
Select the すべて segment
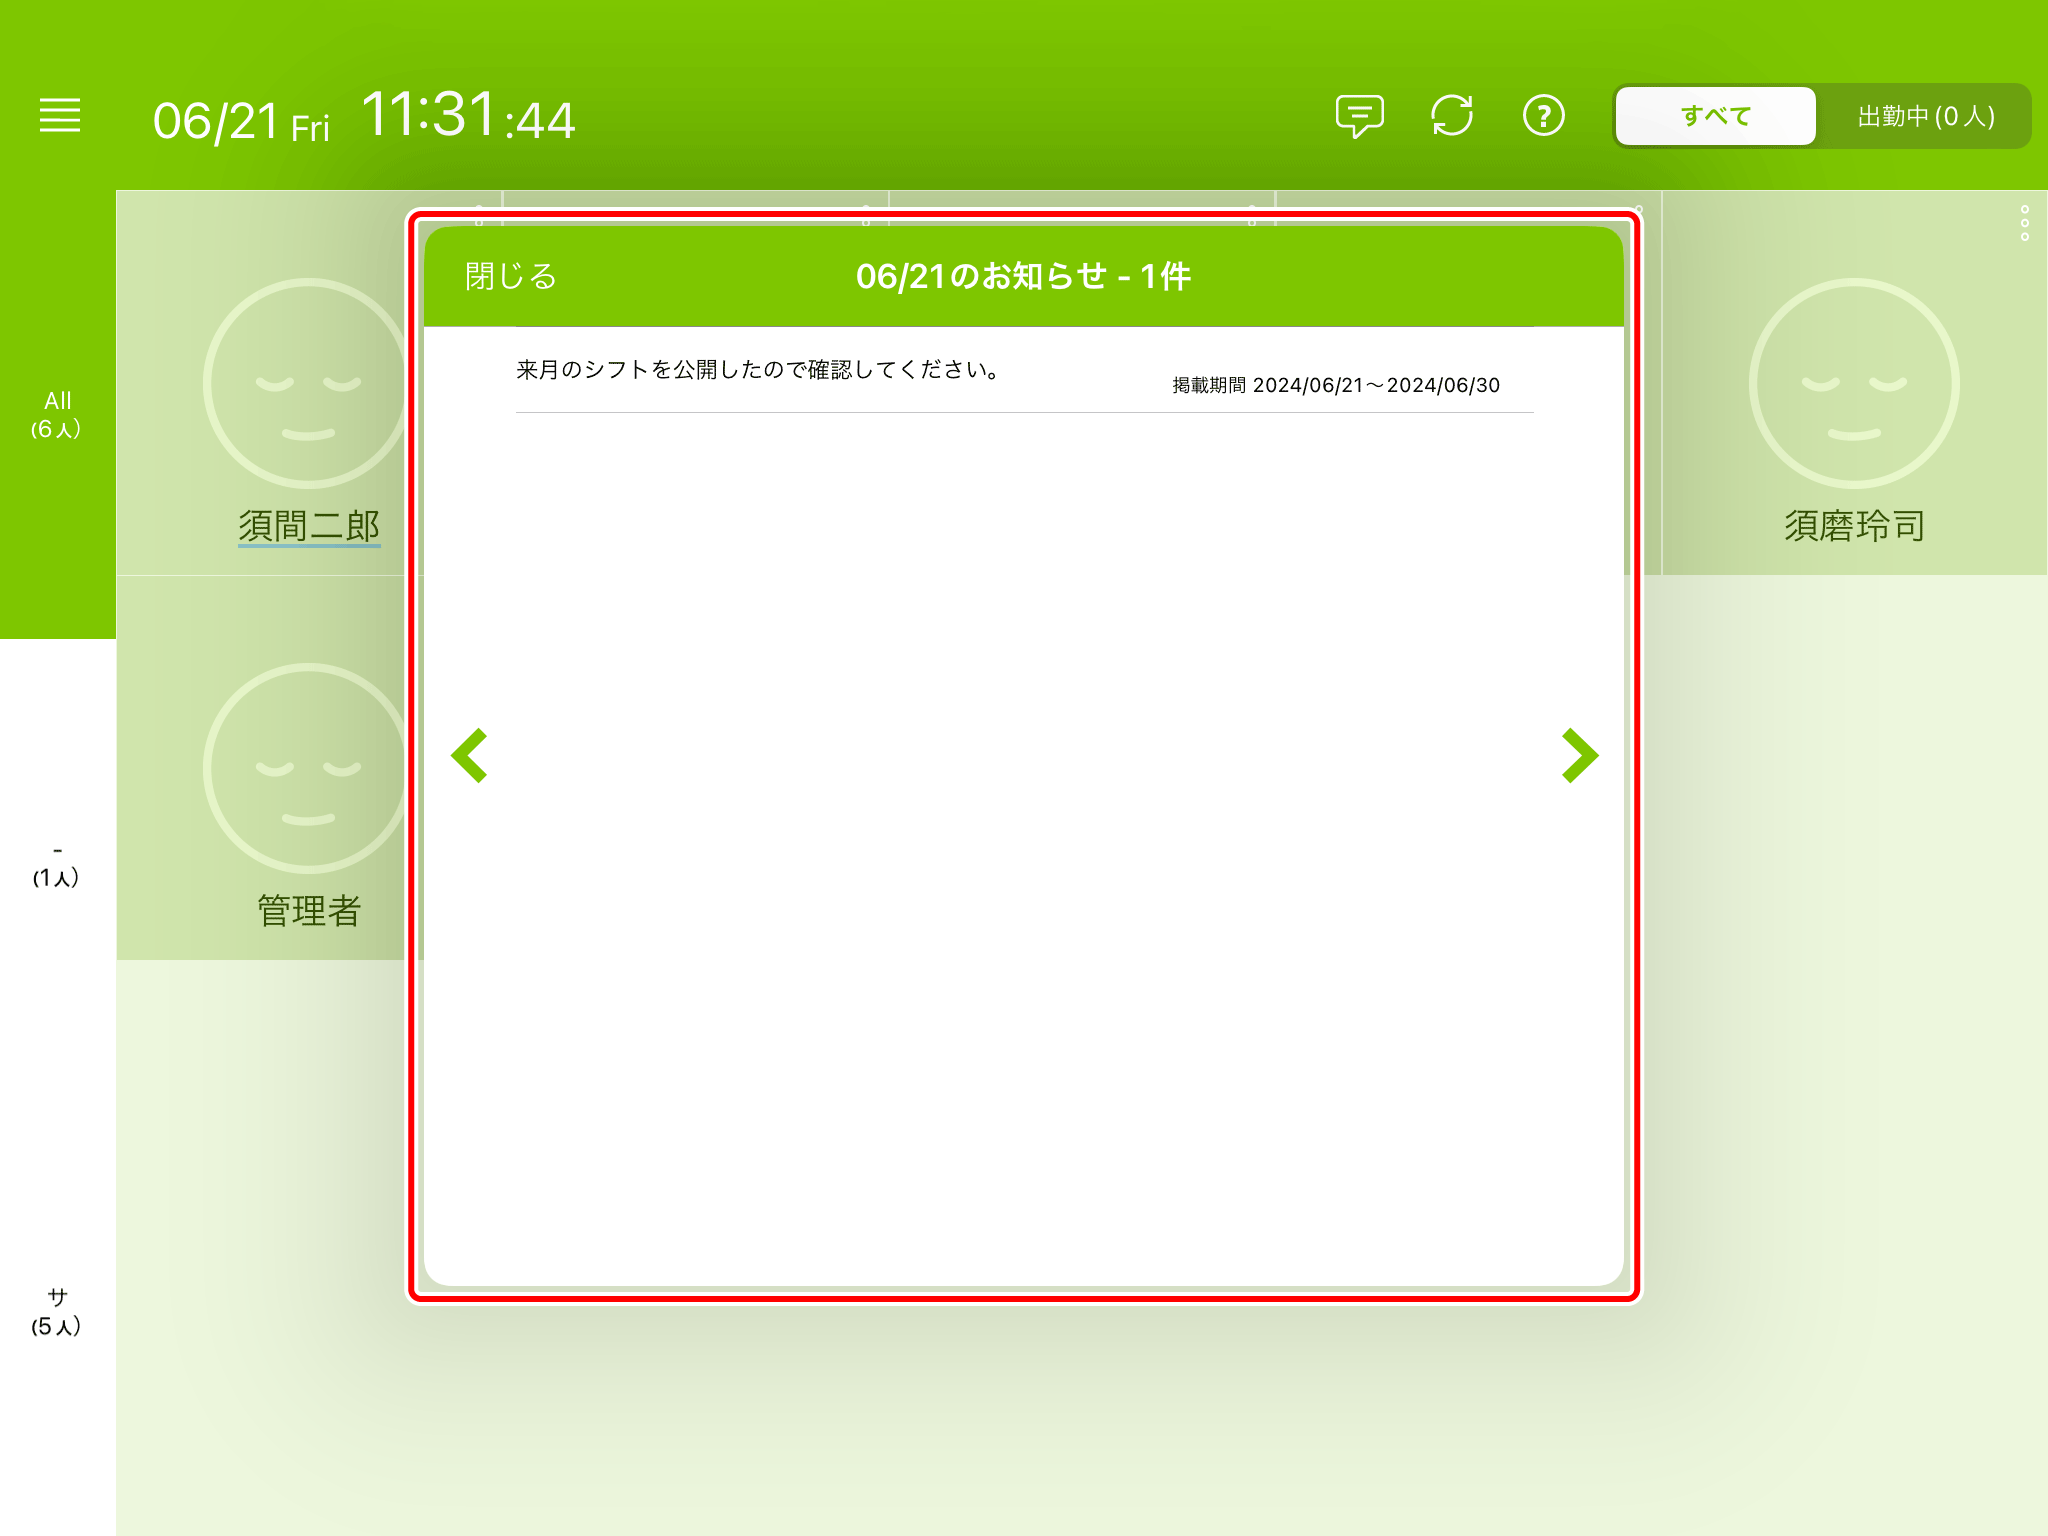1715,116
